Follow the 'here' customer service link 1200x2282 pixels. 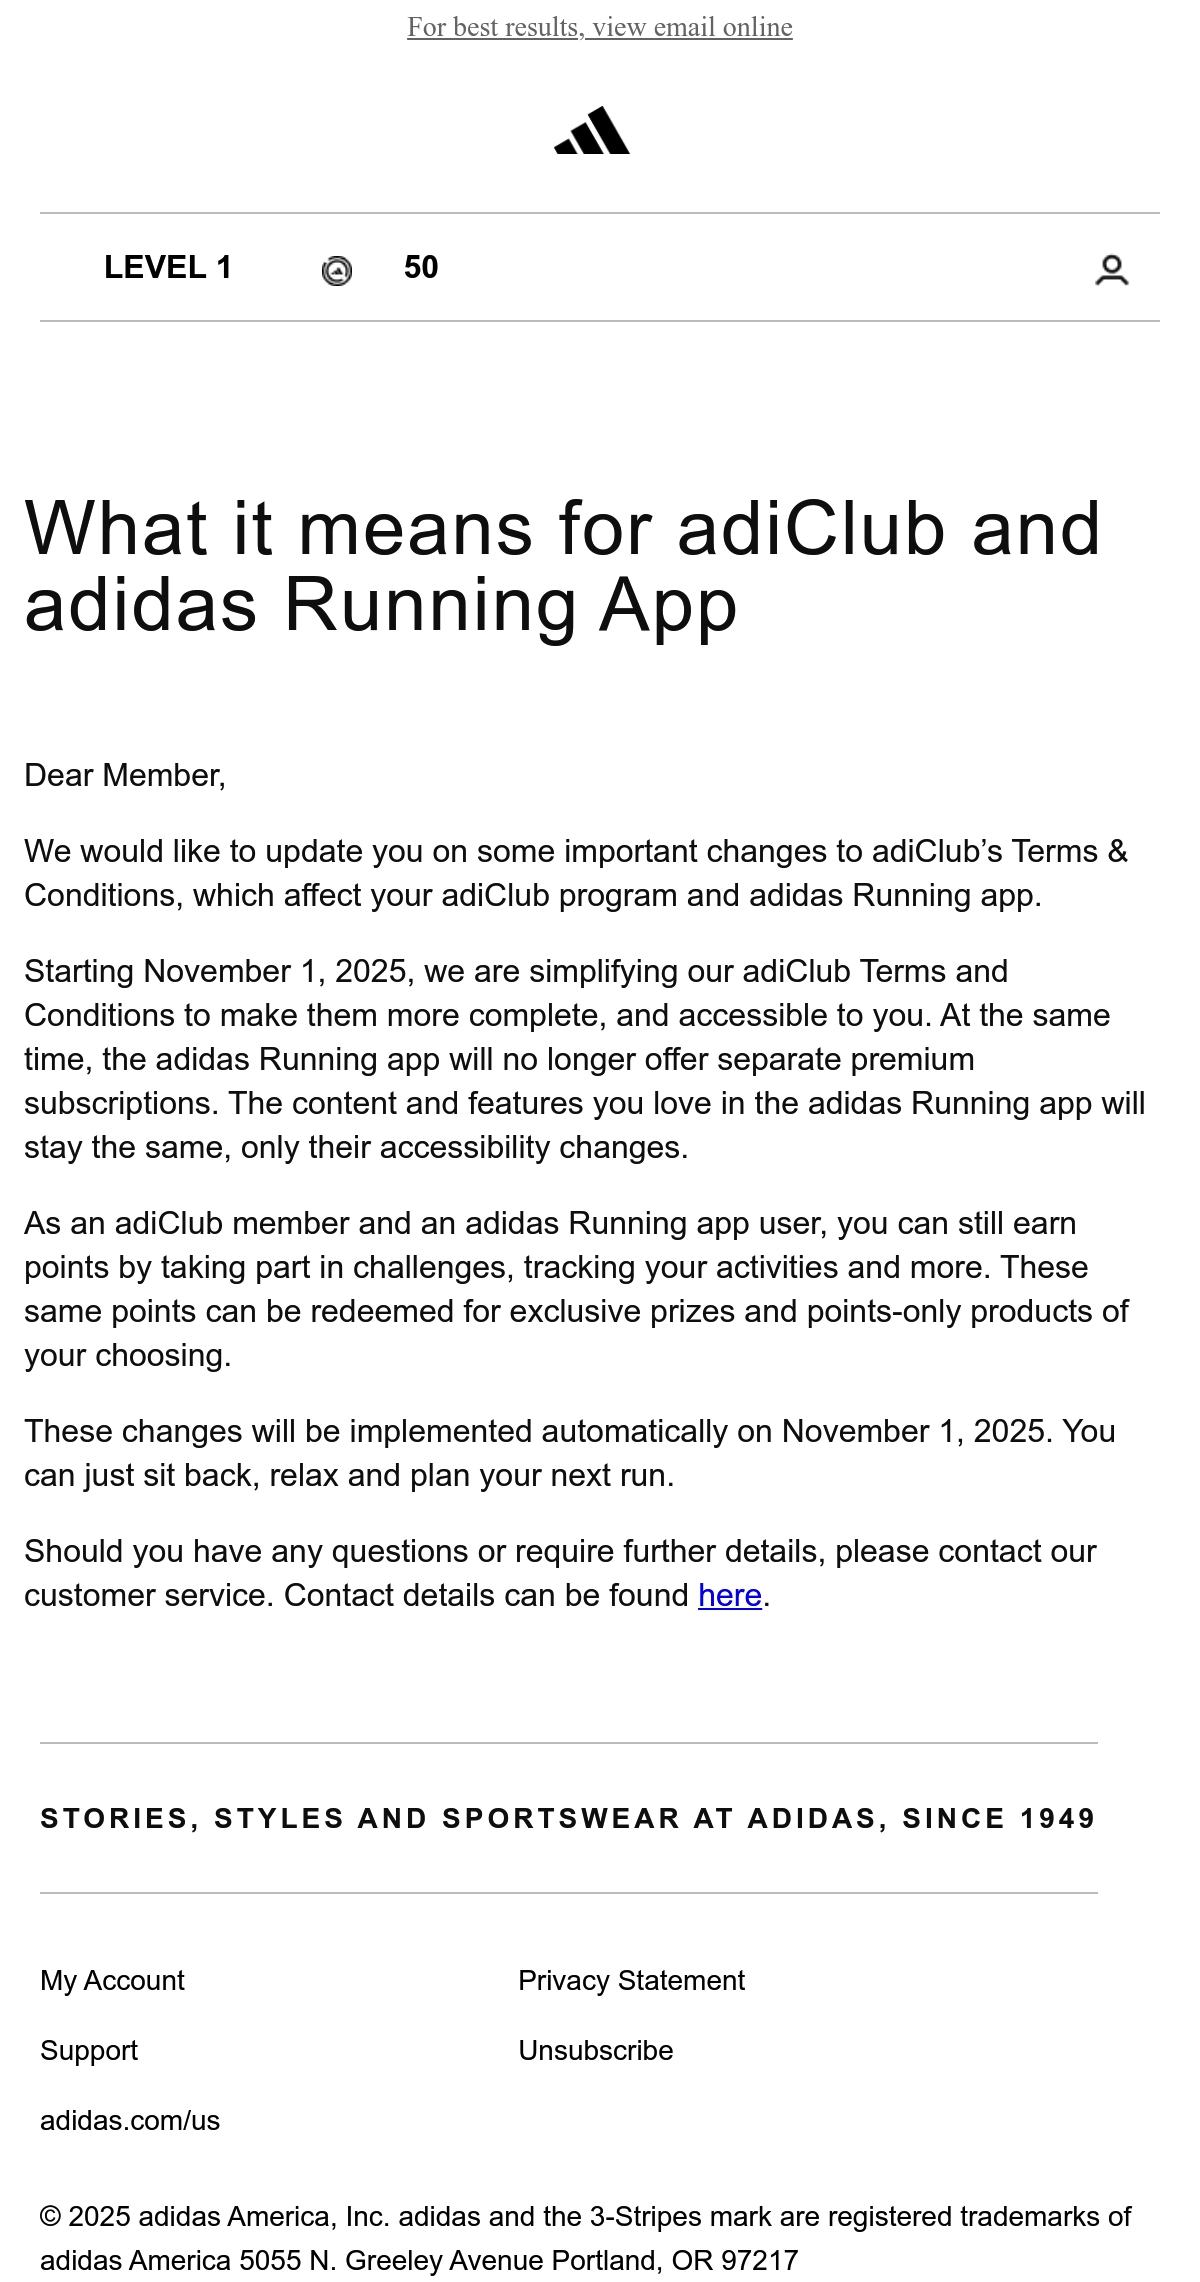pos(730,1595)
